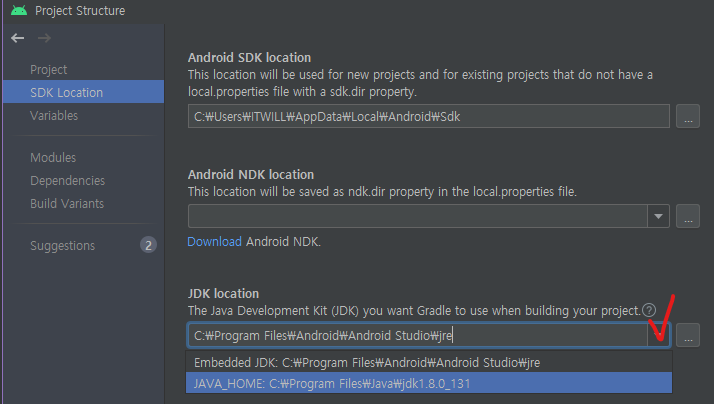The width and height of the screenshot is (714, 404).
Task: Click the 'JDK location' heading
Action: (223, 293)
